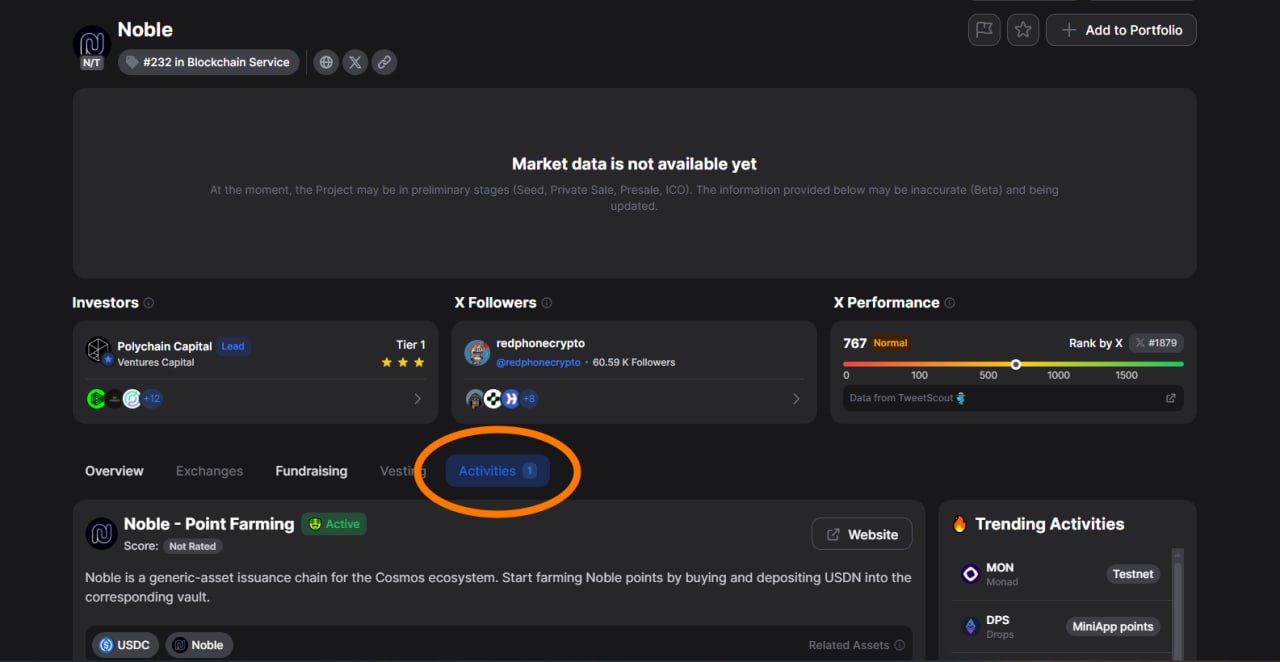This screenshot has height=662, width=1280.
Task: Click the Monad MON icon
Action: [970, 574]
